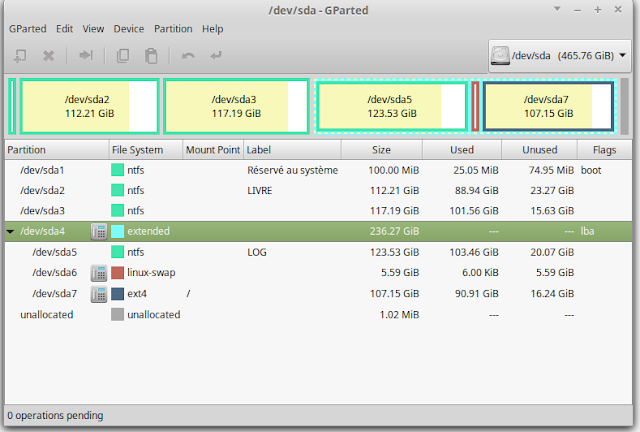Screen dimensions: 640x432
Task: Click the ntfs color square for /dev/sda1
Action: [x=118, y=170]
